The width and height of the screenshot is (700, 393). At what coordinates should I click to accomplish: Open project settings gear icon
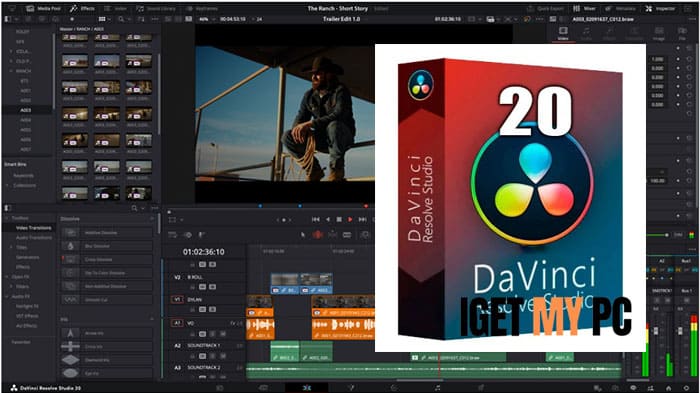[687, 388]
